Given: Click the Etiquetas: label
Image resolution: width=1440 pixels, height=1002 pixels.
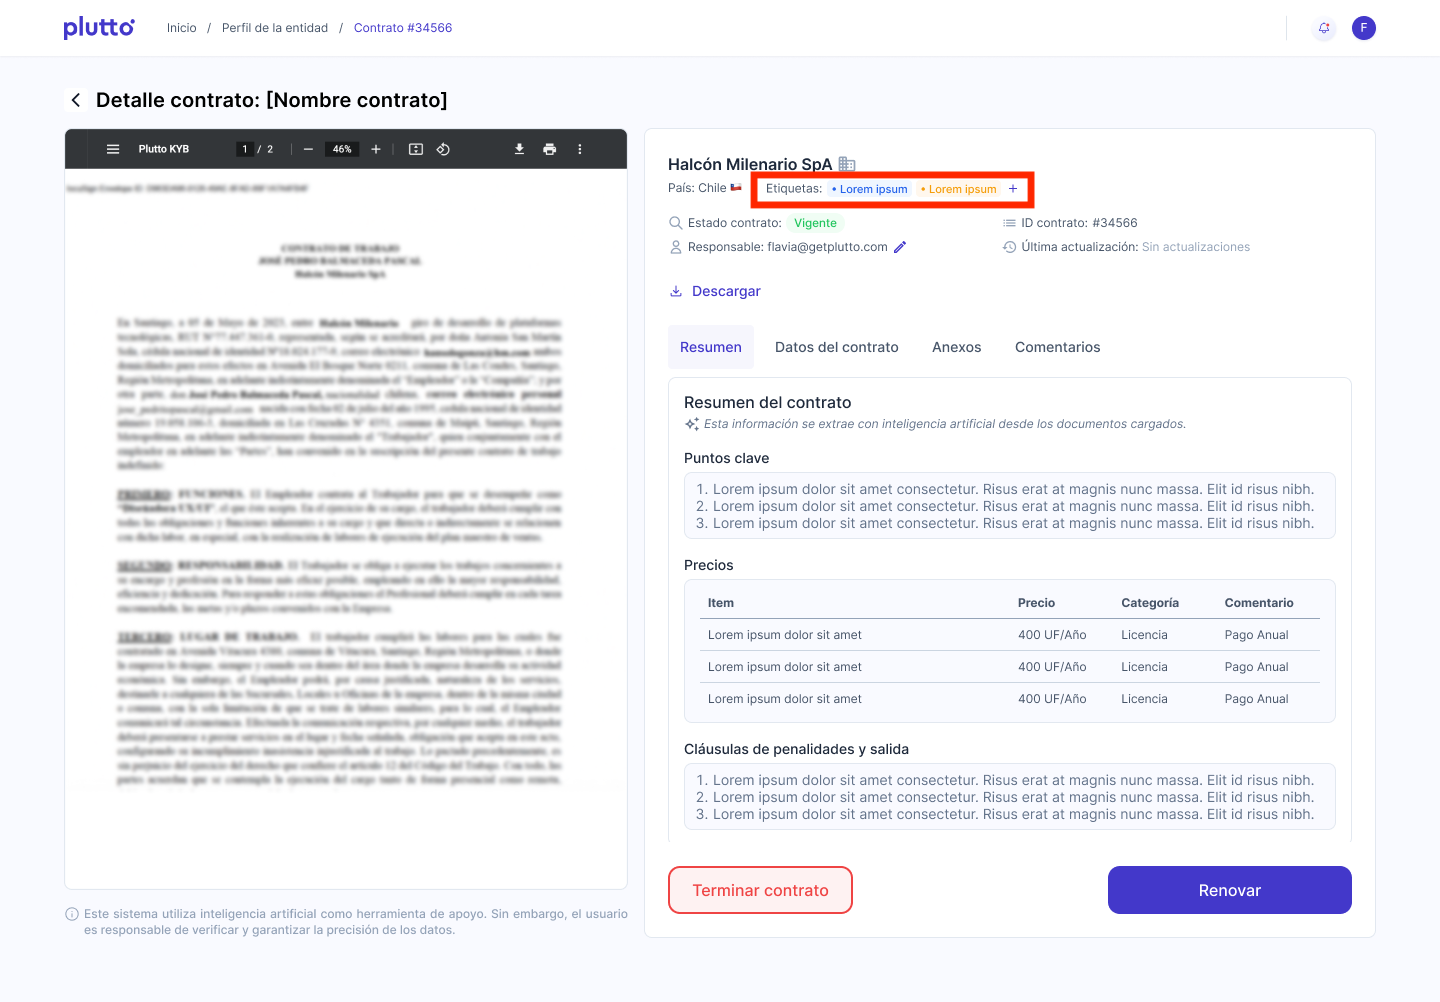Looking at the screenshot, I should pos(794,188).
